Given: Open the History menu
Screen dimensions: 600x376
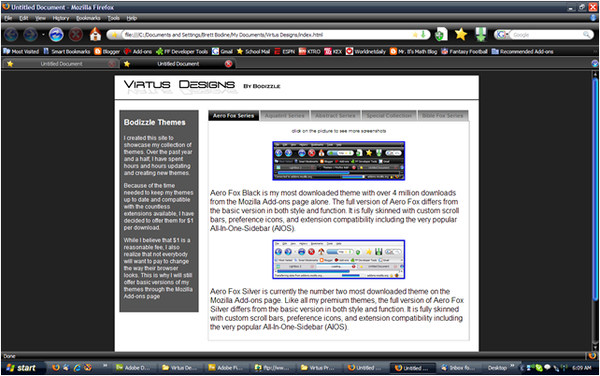Looking at the screenshot, I should [61, 18].
